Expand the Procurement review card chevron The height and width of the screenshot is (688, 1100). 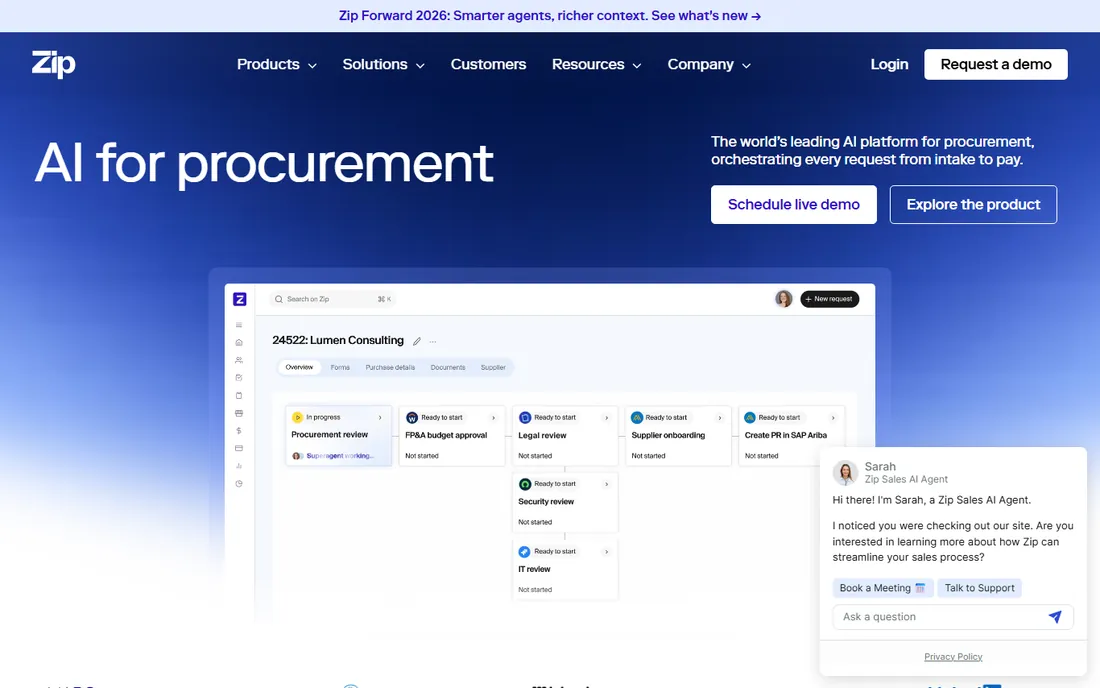point(380,417)
